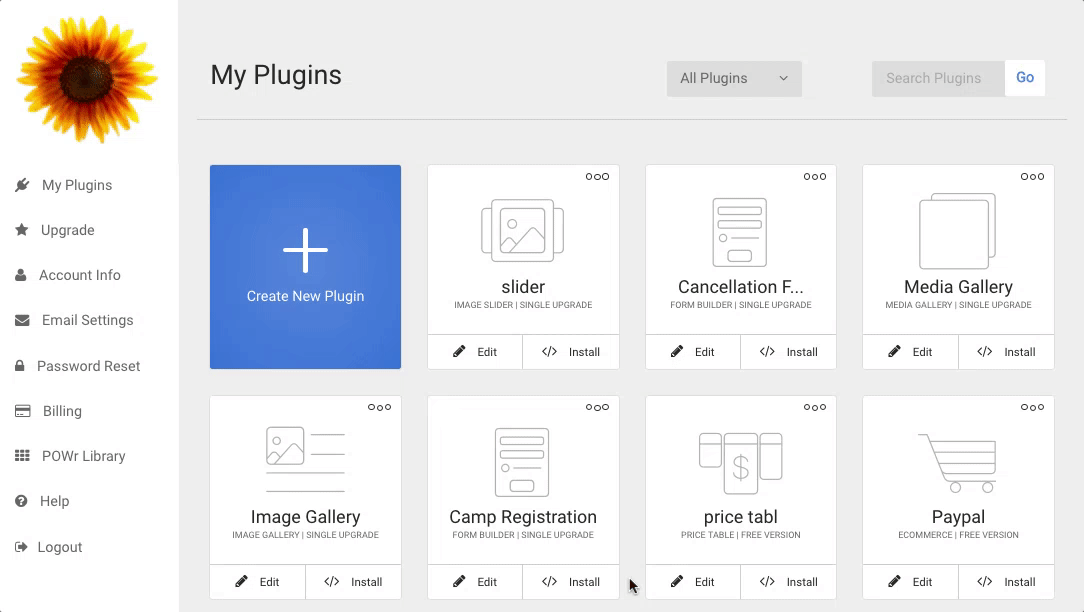
Task: Edit the Paypal plugin
Action: click(910, 582)
